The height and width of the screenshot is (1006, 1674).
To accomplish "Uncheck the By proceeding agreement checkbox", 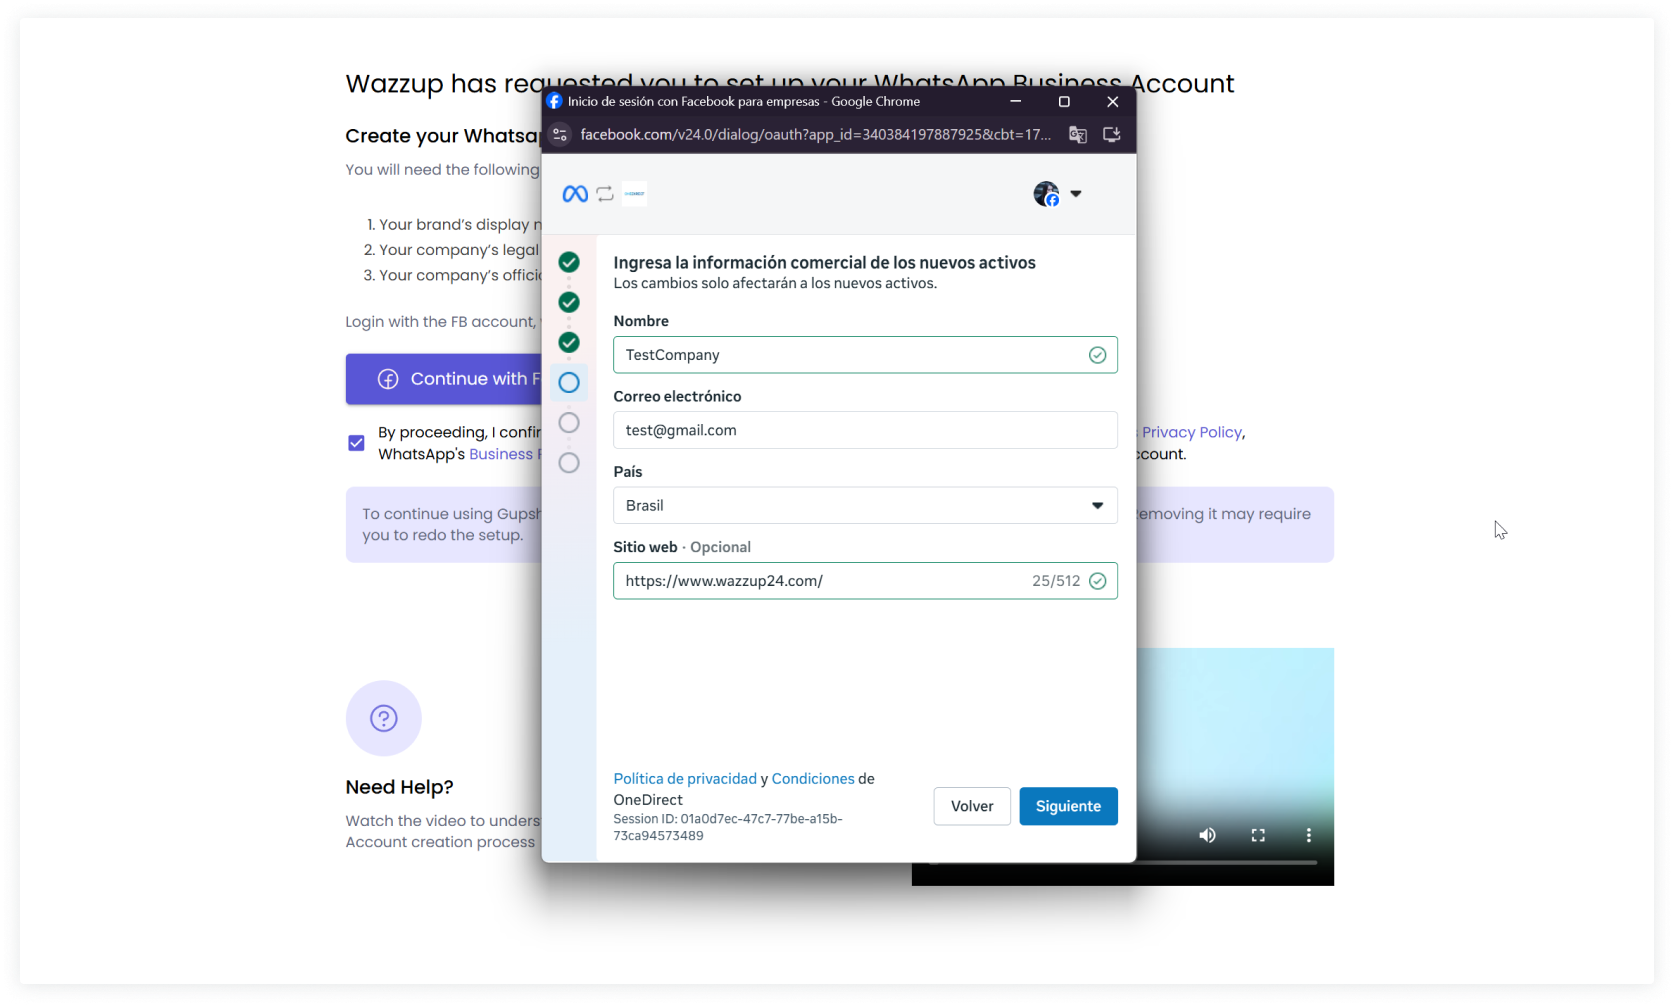I will [x=356, y=443].
